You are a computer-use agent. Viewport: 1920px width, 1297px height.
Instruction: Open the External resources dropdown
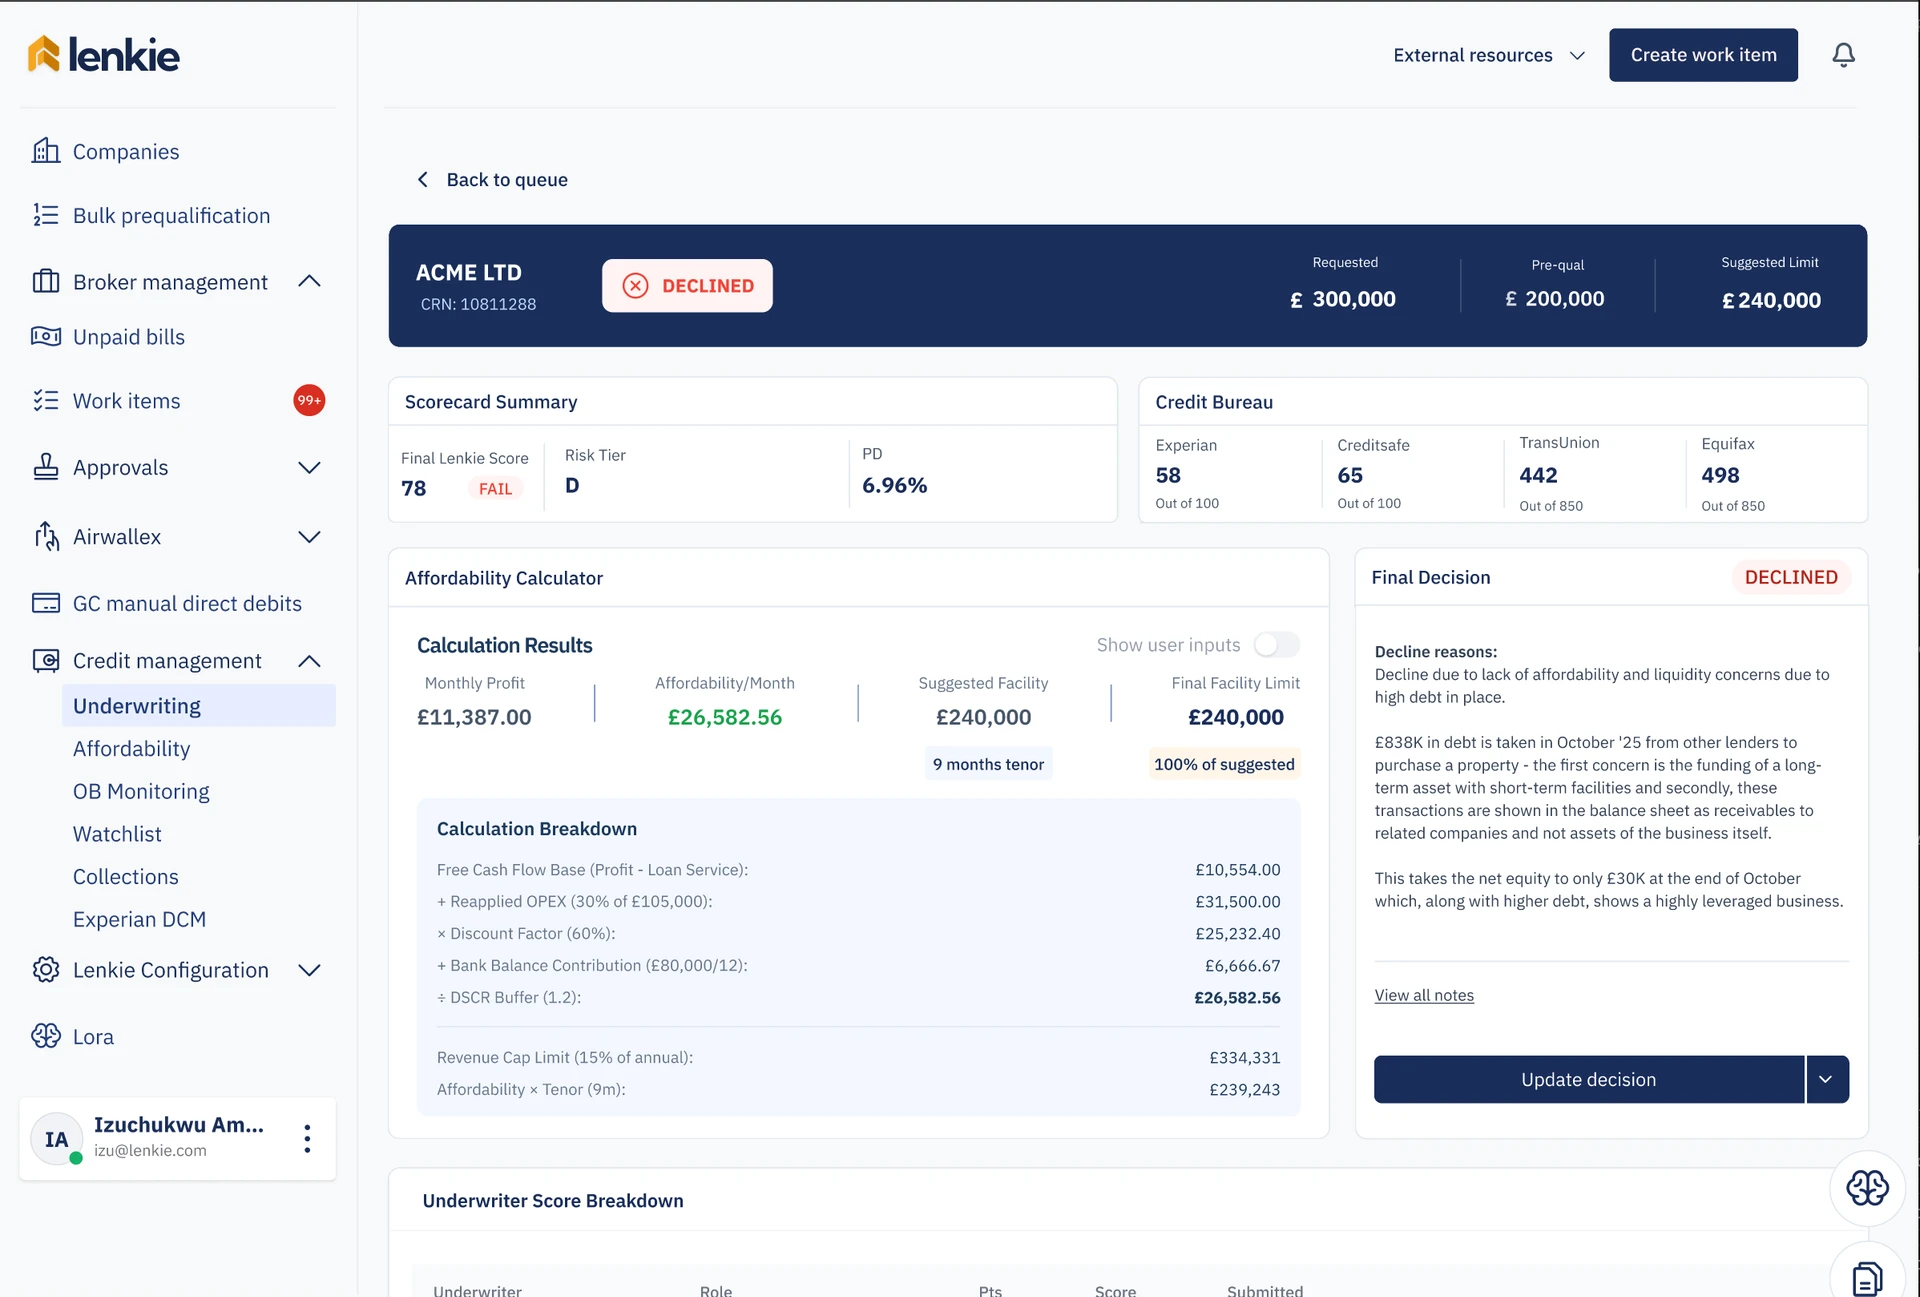(x=1489, y=55)
